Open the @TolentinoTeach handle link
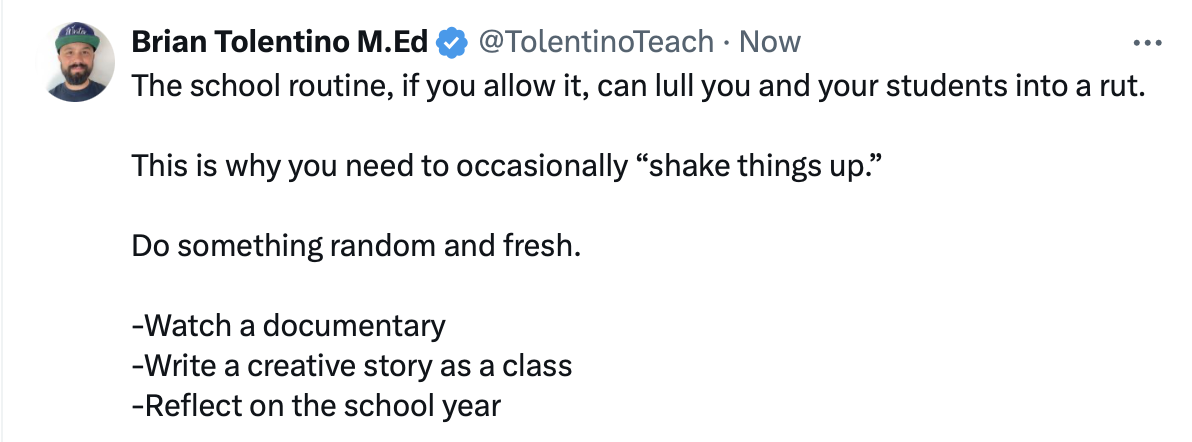 [x=597, y=42]
